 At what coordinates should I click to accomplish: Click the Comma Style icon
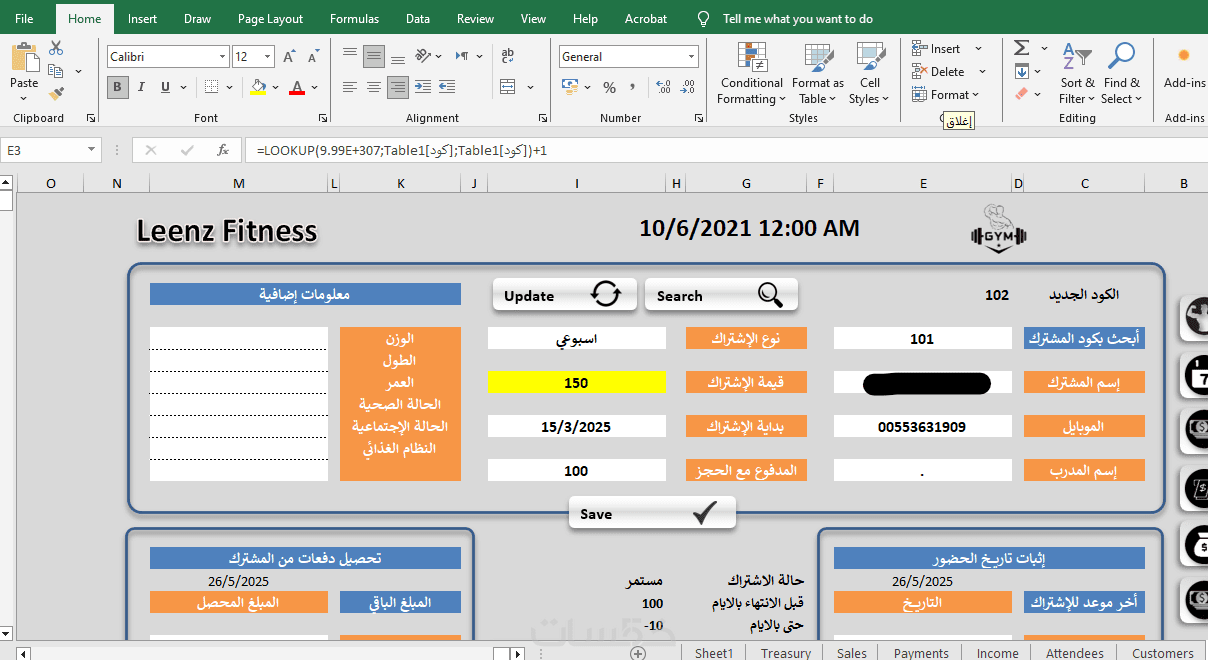click(x=634, y=87)
